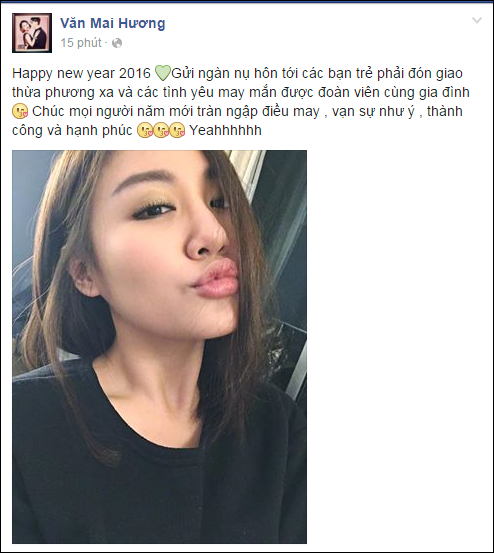Visit the Văn Mai Hương profile name link
The height and width of the screenshot is (553, 494).
coord(112,23)
